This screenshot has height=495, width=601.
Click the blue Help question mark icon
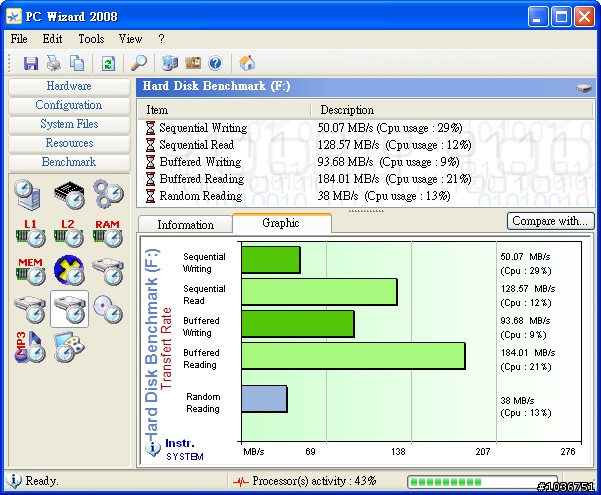[215, 63]
